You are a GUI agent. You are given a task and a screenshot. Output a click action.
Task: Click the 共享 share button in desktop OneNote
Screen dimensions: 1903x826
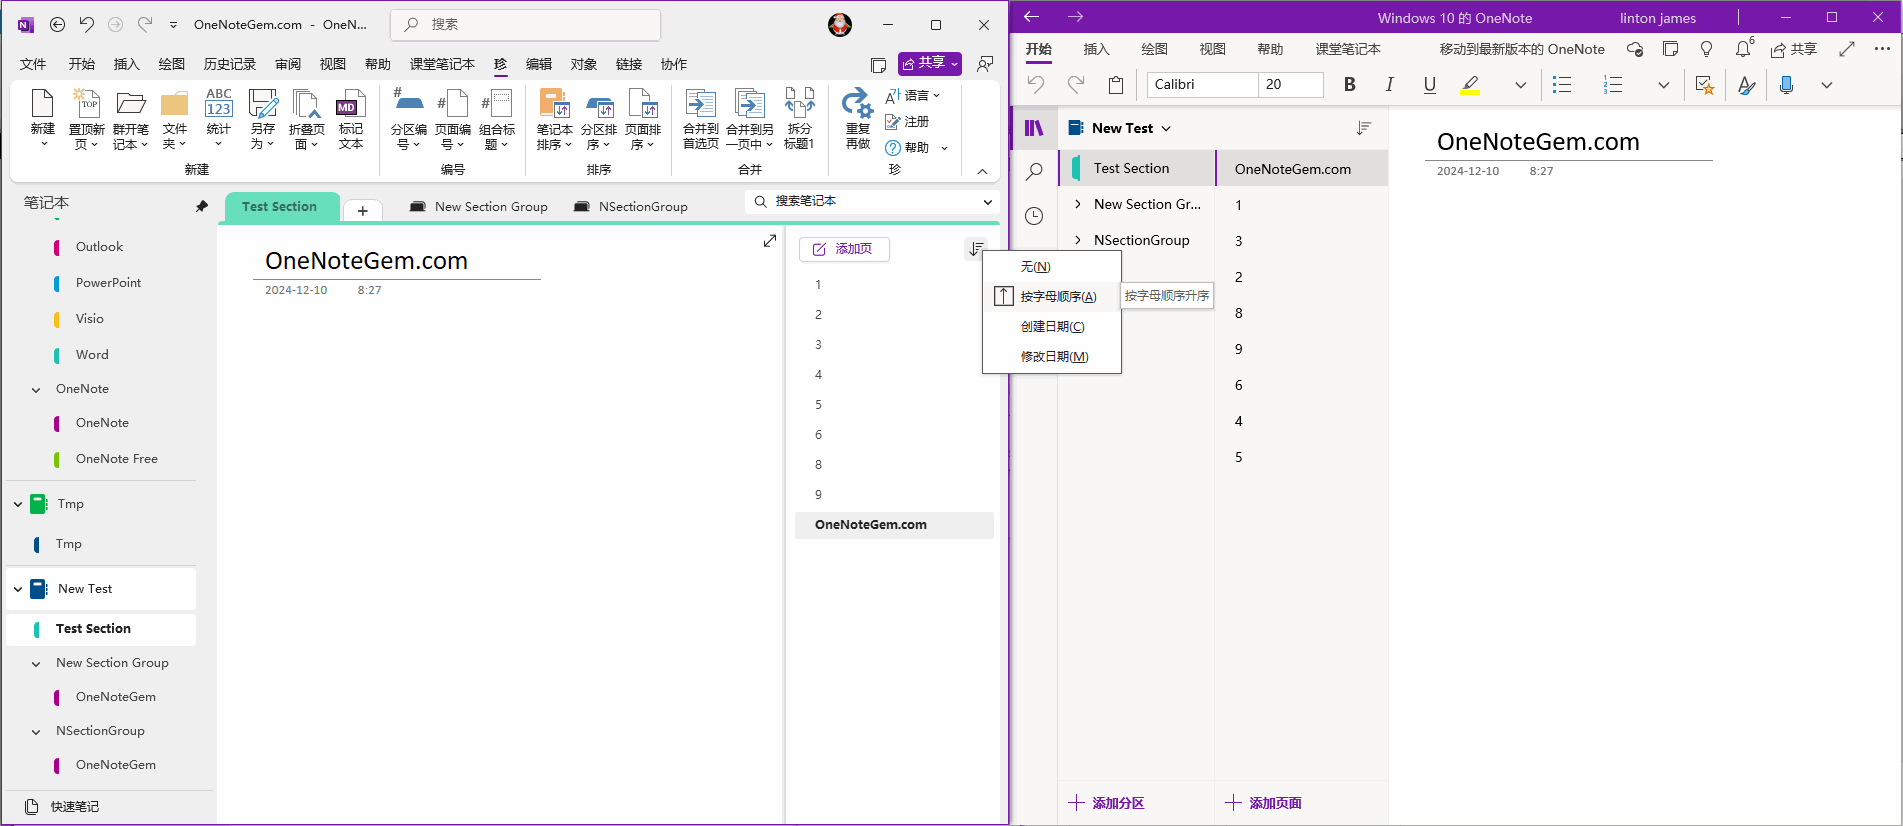929,63
